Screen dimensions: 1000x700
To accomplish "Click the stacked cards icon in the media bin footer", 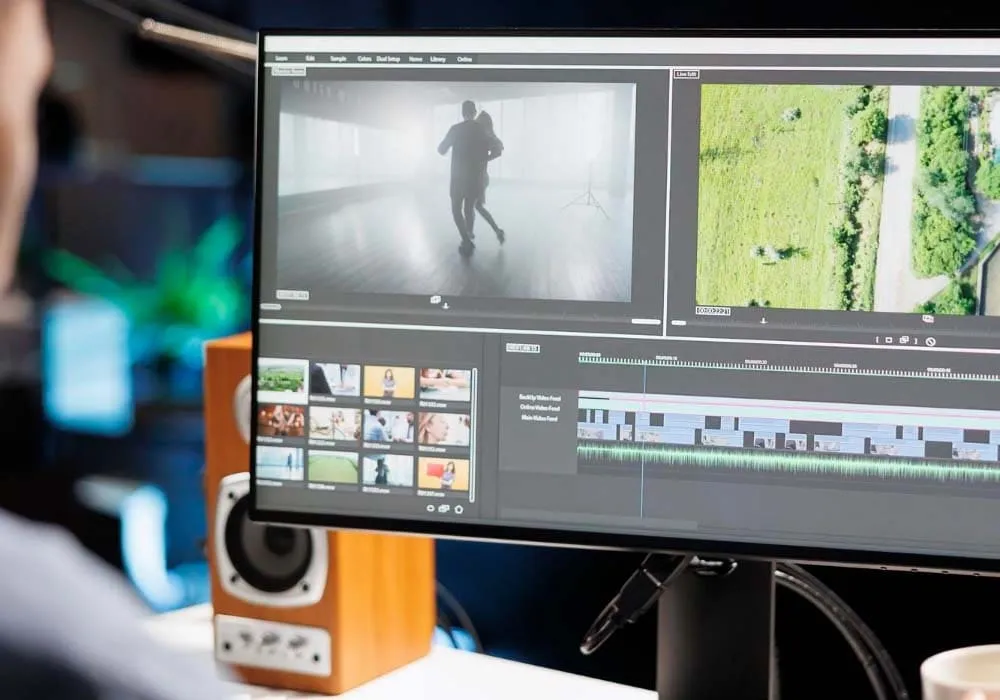I will [x=444, y=508].
